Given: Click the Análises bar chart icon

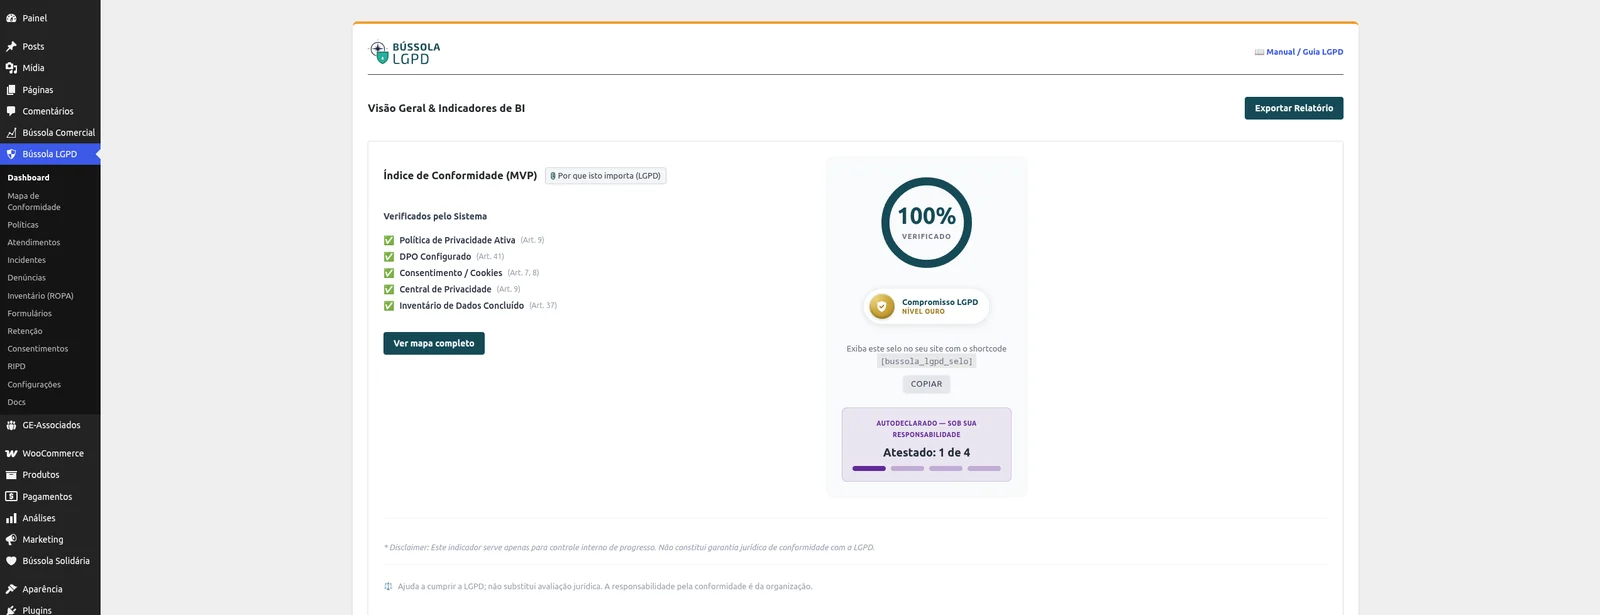Looking at the screenshot, I should click(x=11, y=518).
